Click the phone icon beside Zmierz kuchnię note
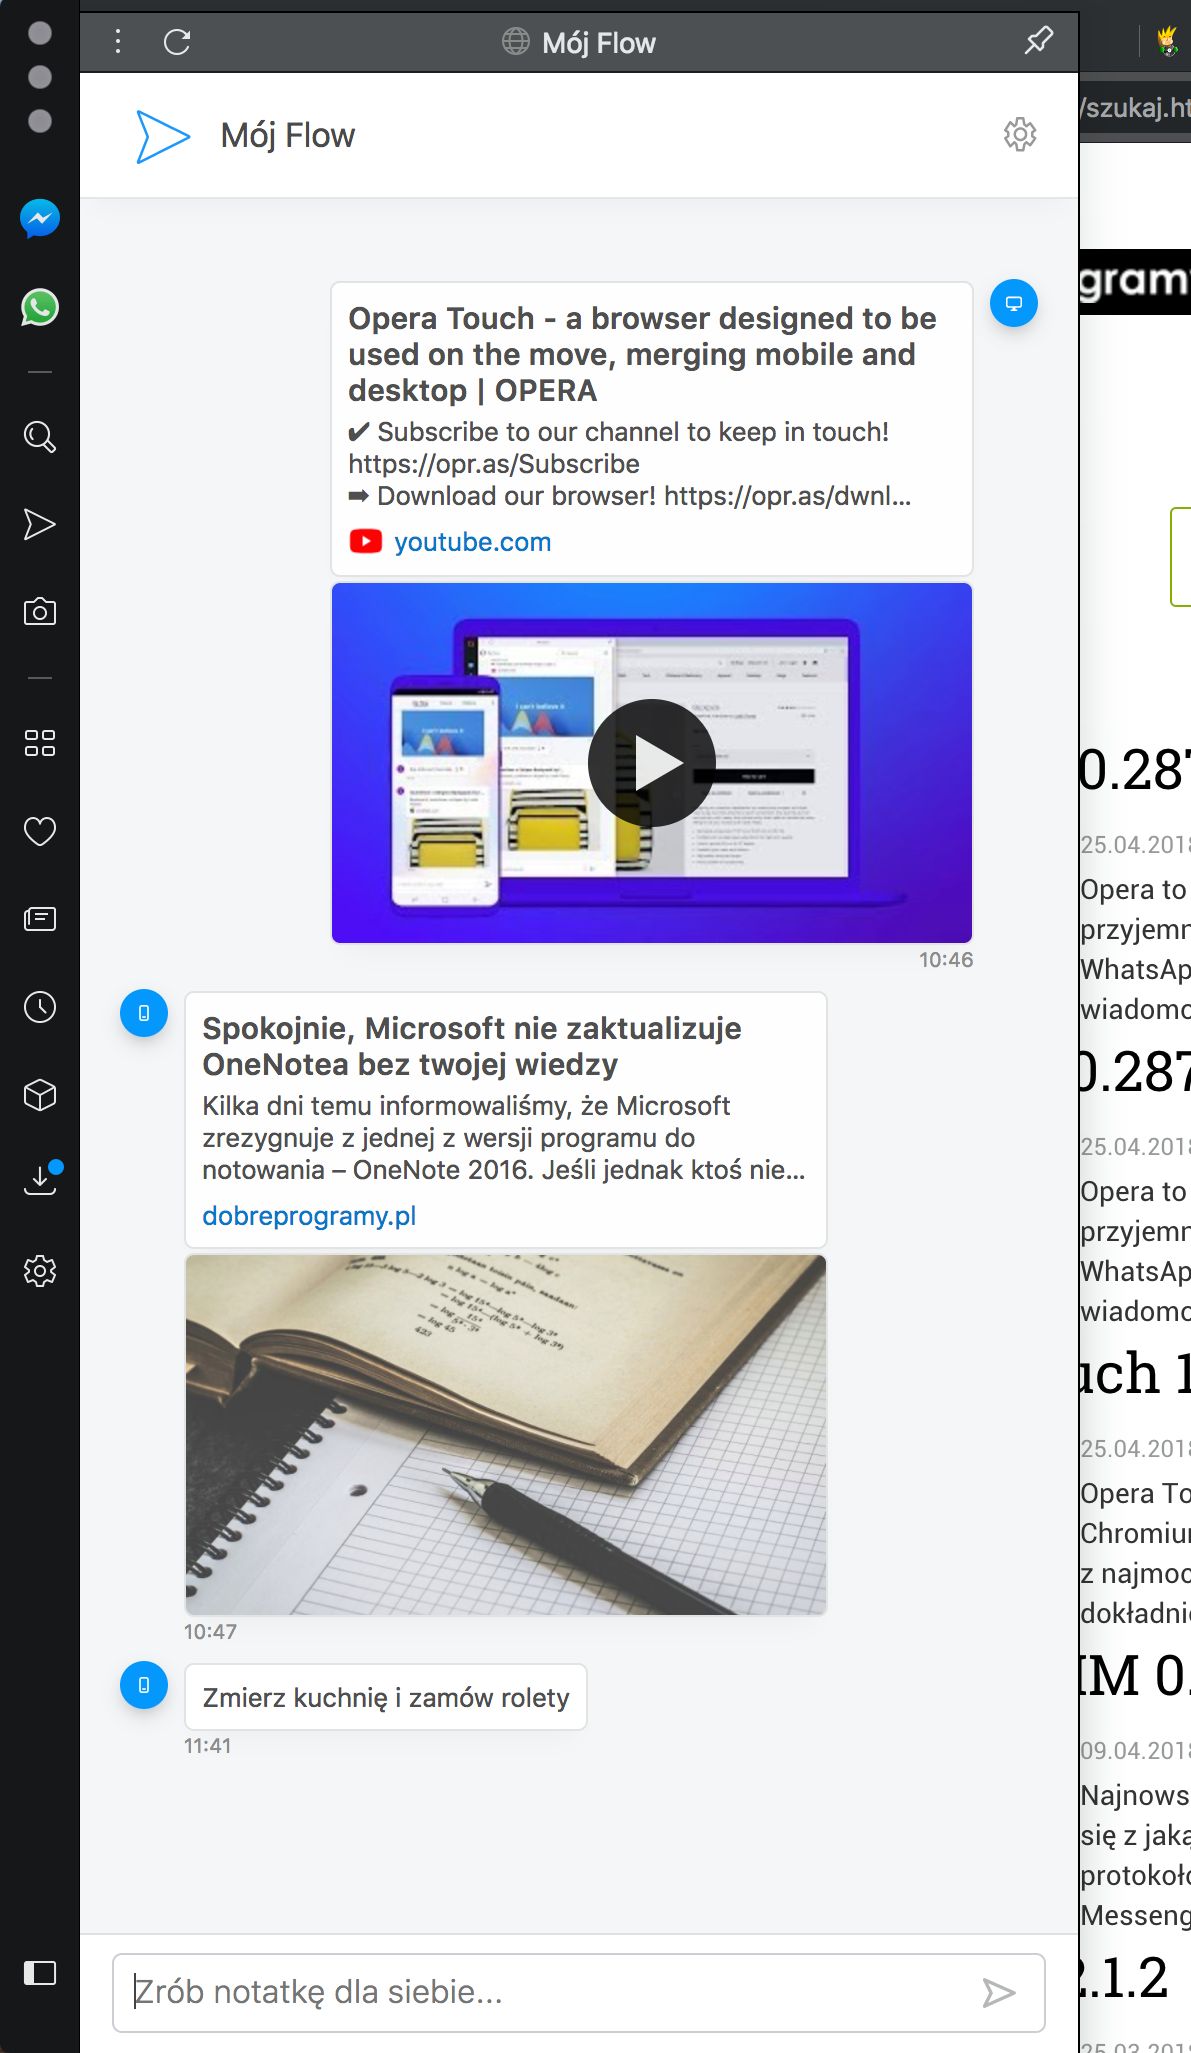The width and height of the screenshot is (1191, 2053). pyautogui.click(x=144, y=1685)
